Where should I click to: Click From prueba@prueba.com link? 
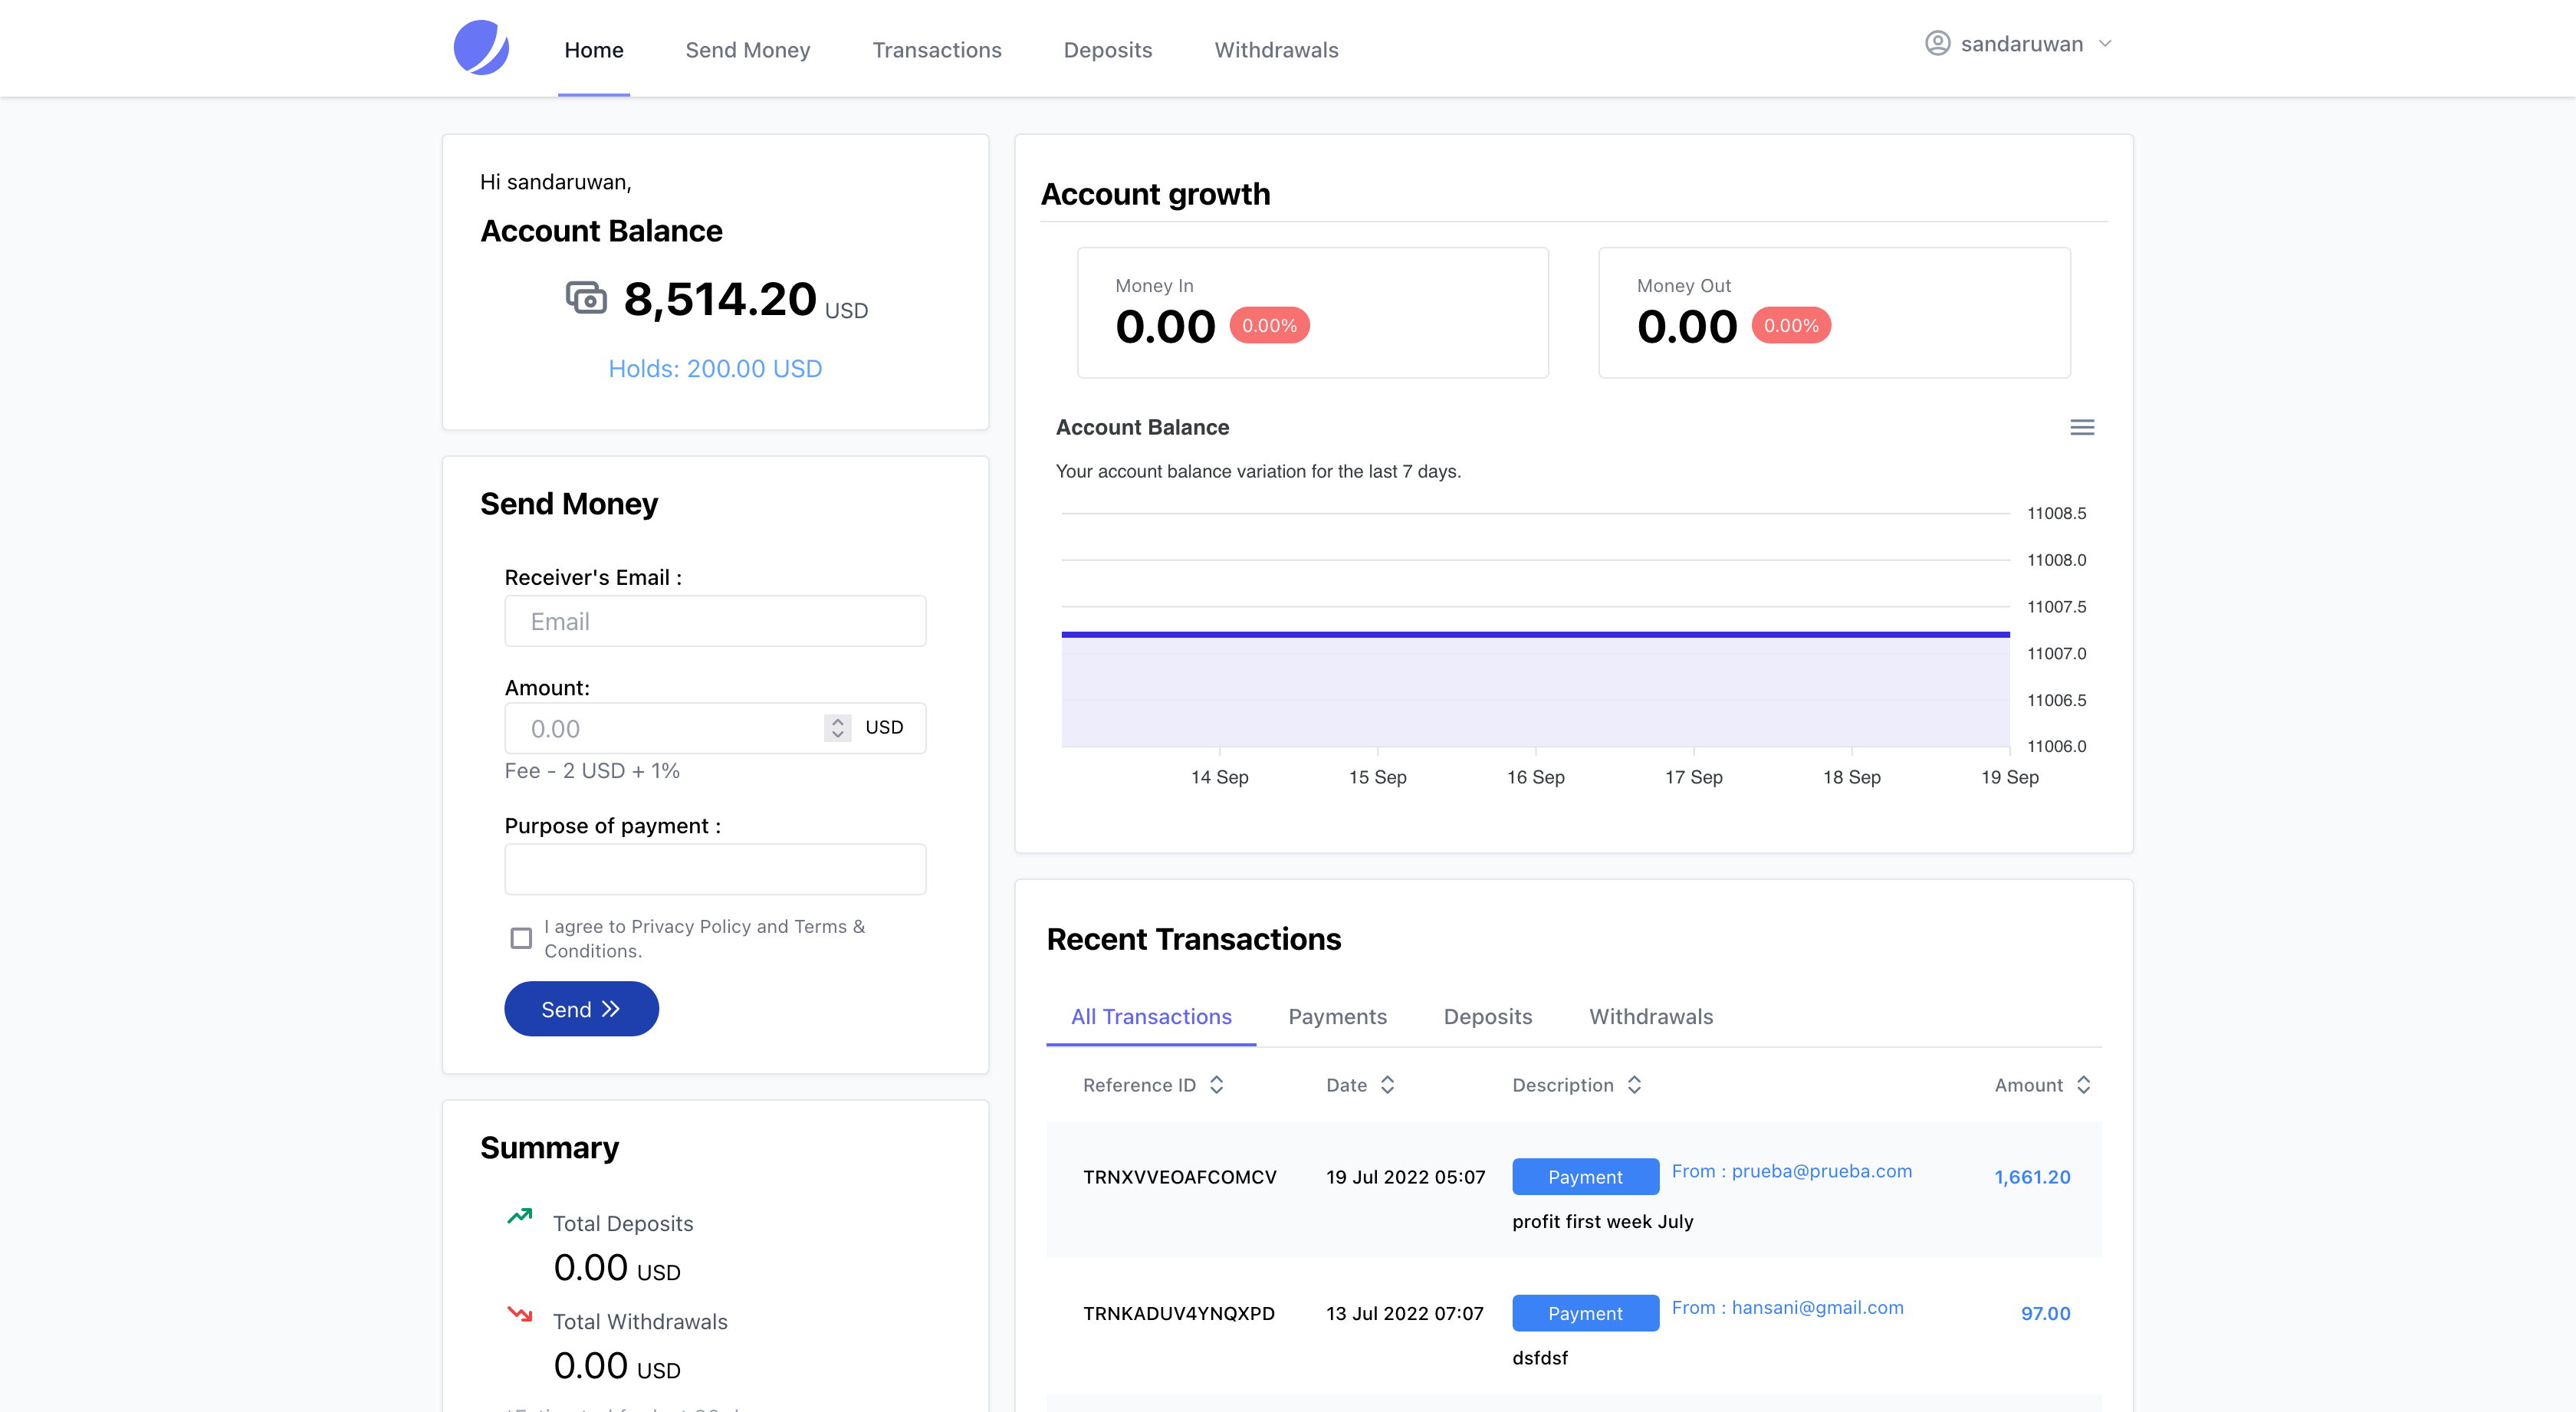coord(1791,1171)
